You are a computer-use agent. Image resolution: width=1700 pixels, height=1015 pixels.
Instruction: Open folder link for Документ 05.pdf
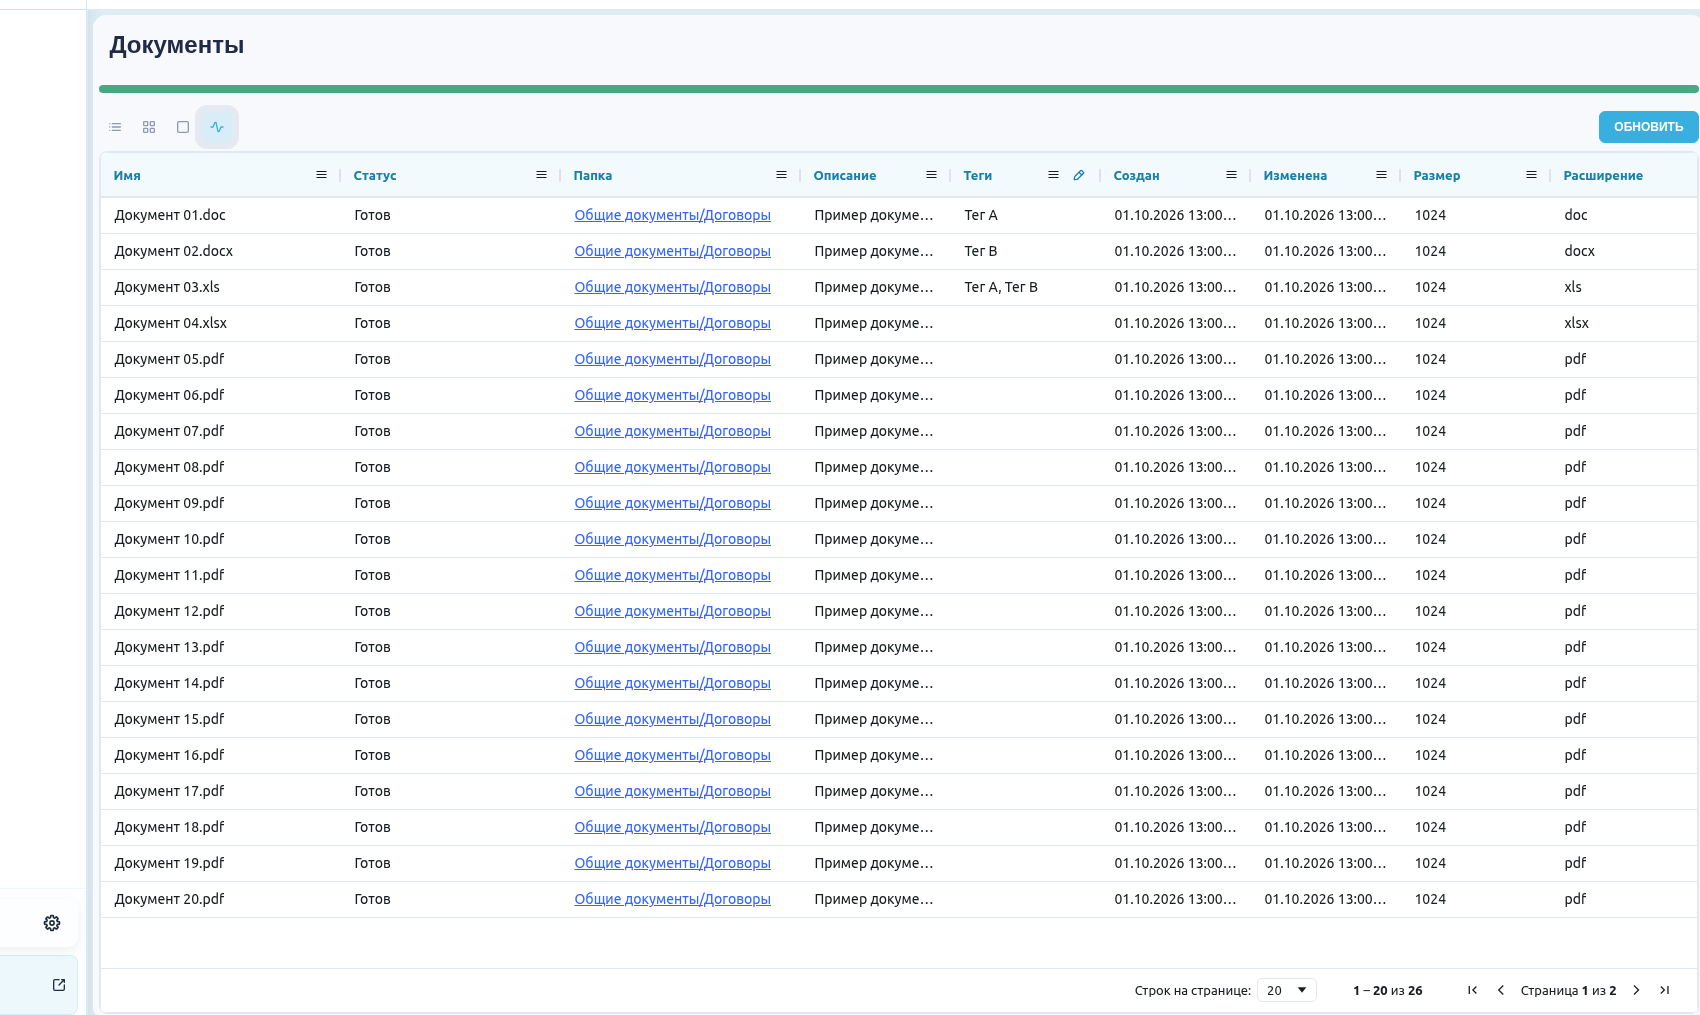pyautogui.click(x=672, y=359)
